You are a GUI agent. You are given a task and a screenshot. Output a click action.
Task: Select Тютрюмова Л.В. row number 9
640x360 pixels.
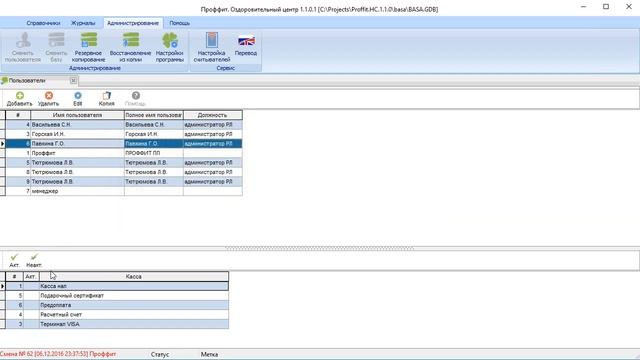[x=124, y=181]
